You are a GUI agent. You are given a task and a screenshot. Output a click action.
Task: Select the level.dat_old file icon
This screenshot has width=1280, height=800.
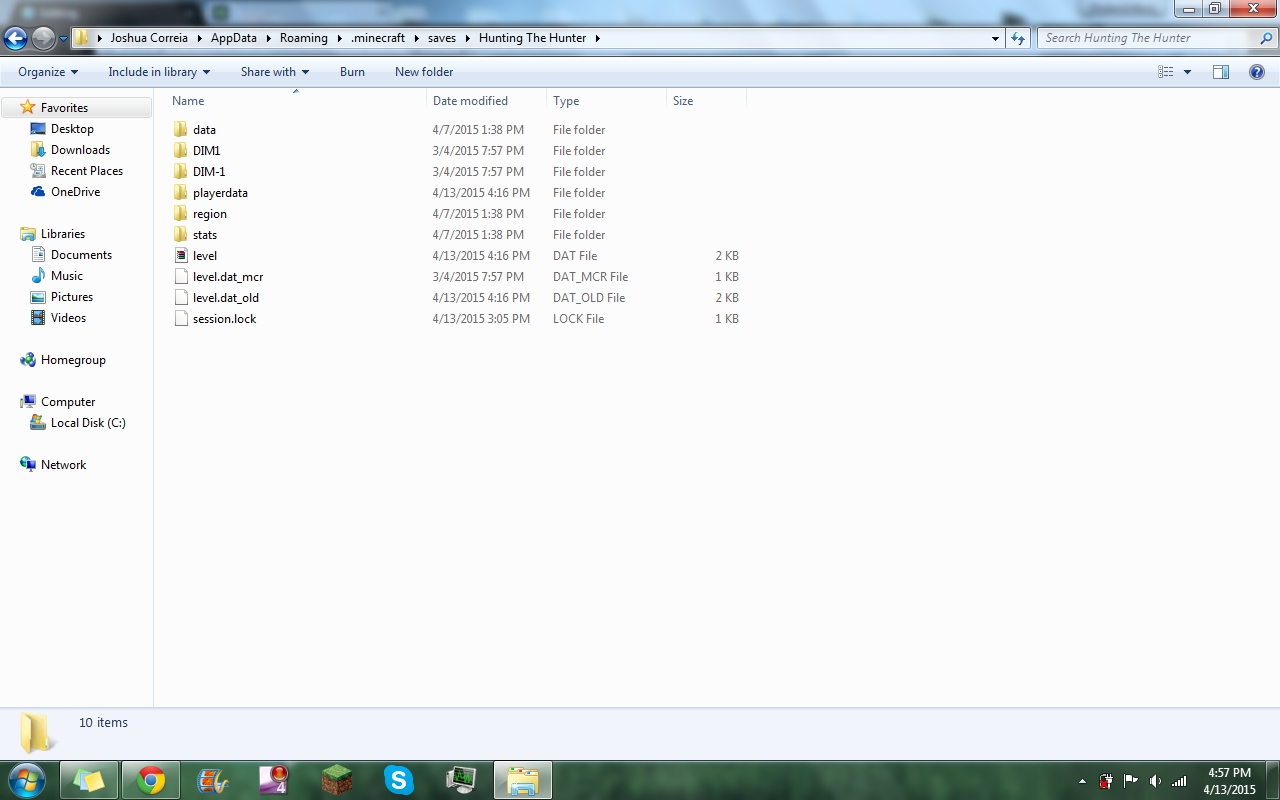181,298
